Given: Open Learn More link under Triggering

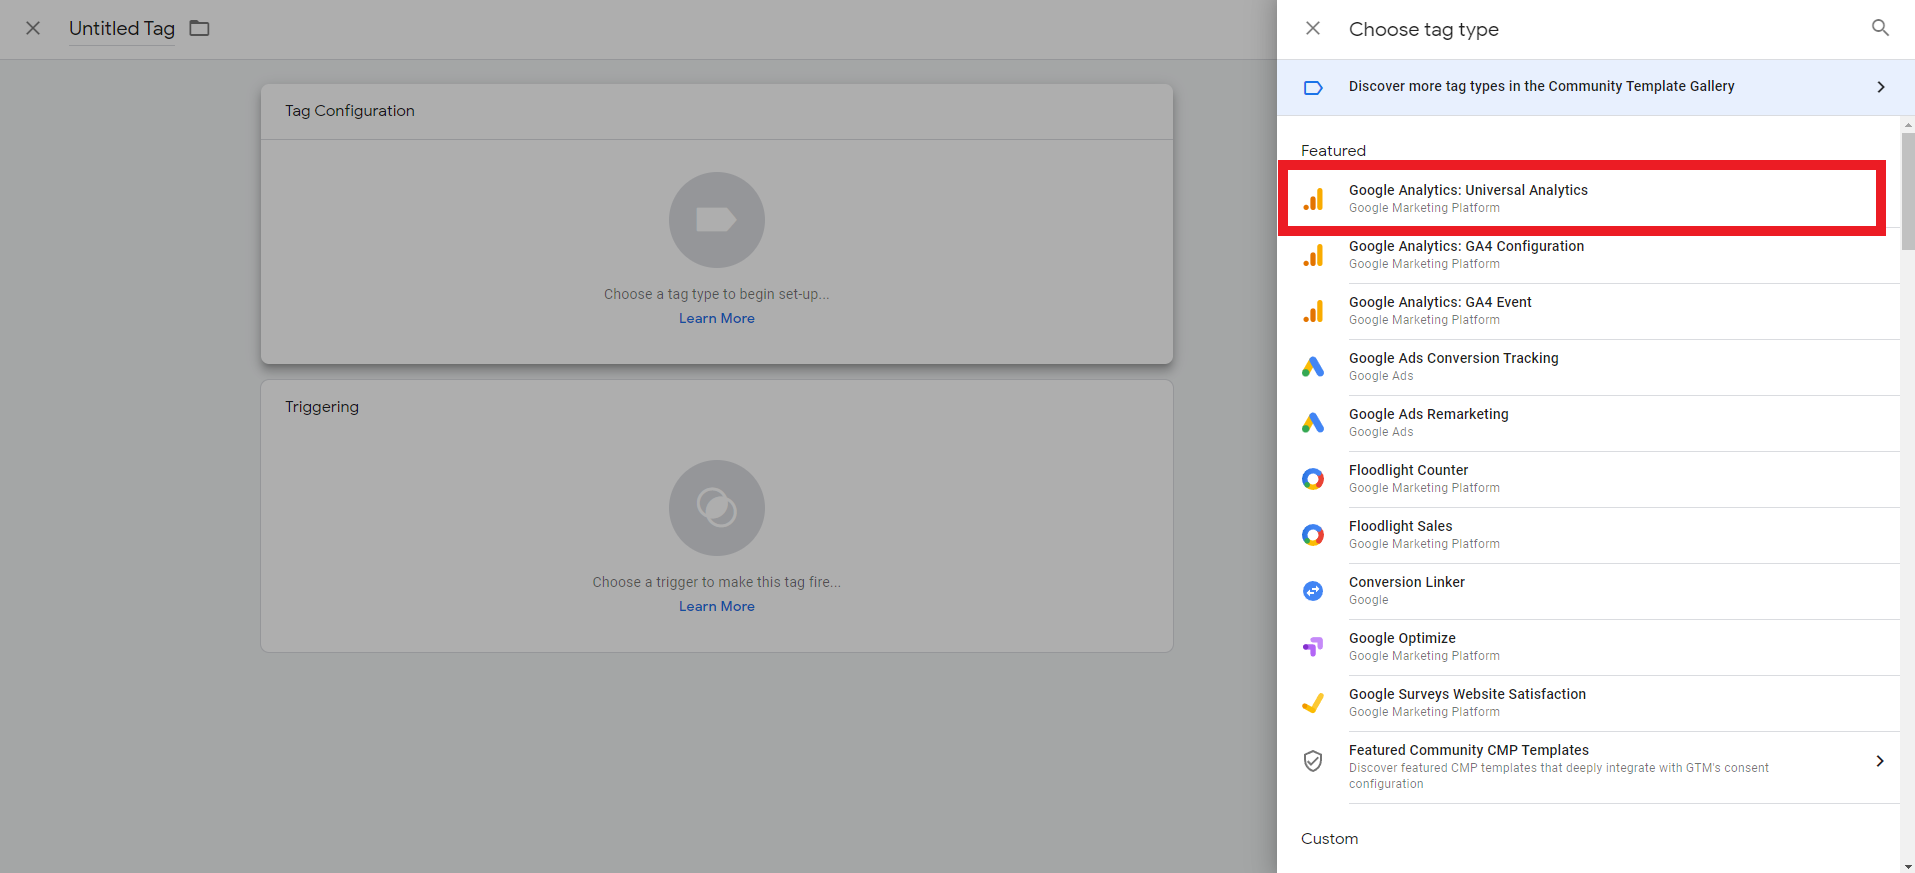Looking at the screenshot, I should tap(716, 606).
